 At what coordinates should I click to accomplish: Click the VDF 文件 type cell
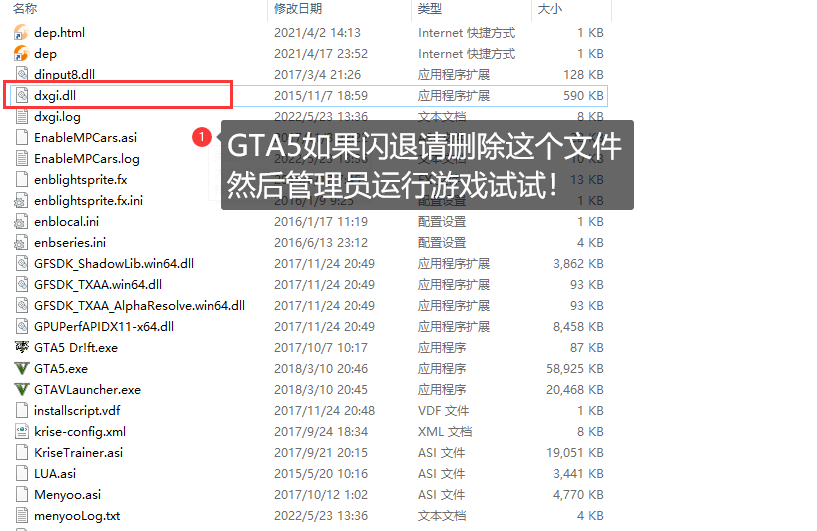(x=443, y=411)
